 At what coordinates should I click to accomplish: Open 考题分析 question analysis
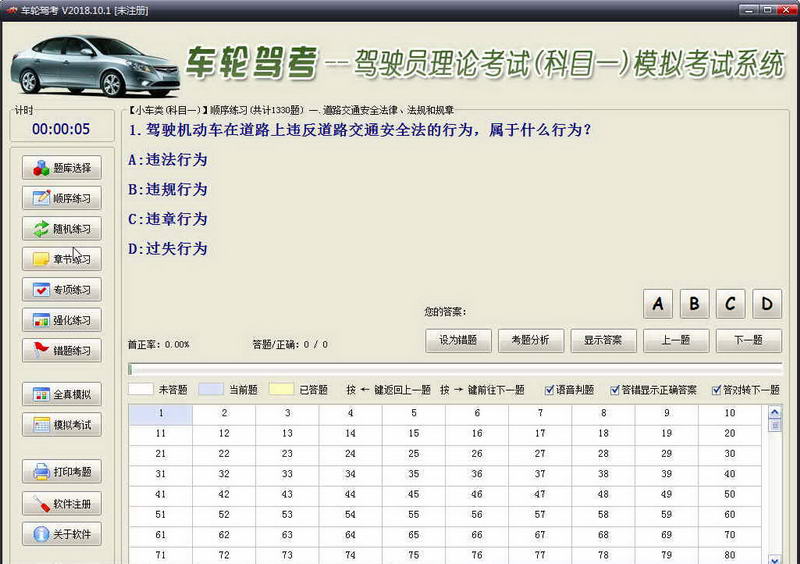[531, 340]
